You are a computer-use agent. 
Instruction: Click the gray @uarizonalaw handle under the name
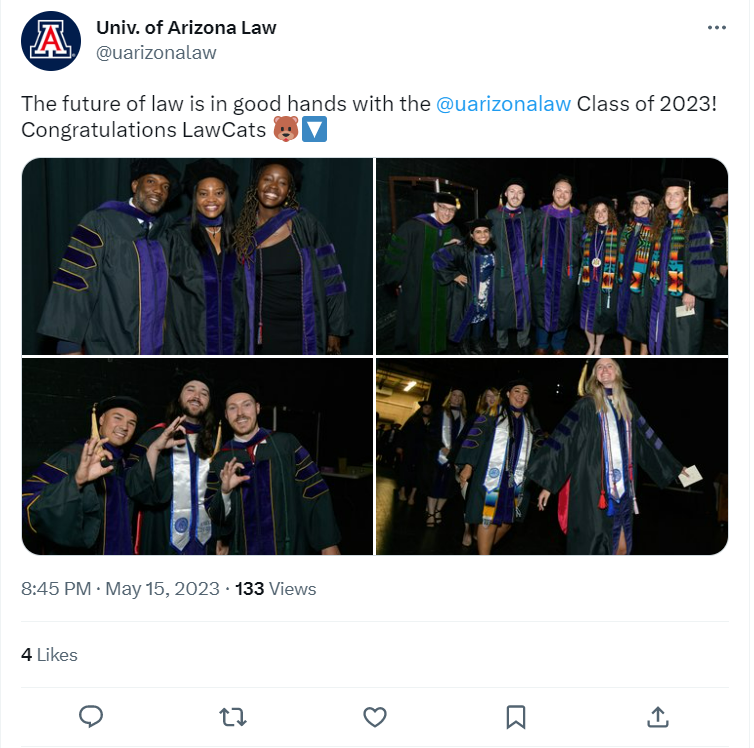point(156,53)
